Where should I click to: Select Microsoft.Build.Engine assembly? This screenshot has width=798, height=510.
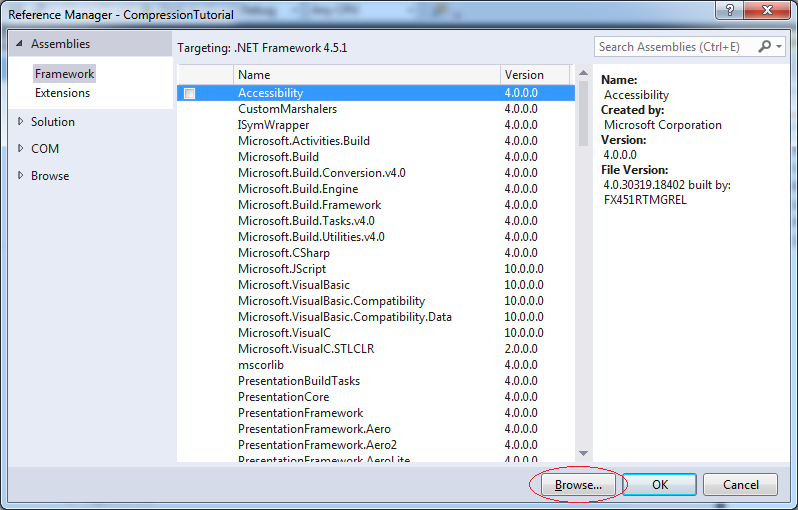coord(376,189)
